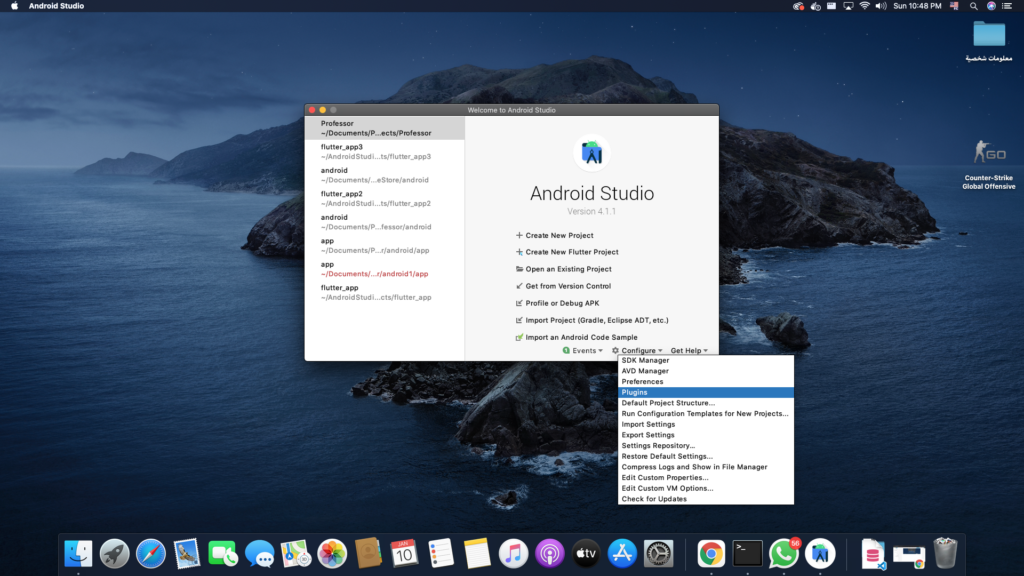Select Counter-Strike Global Offensive desktop icon
The height and width of the screenshot is (576, 1024).
coord(989,165)
